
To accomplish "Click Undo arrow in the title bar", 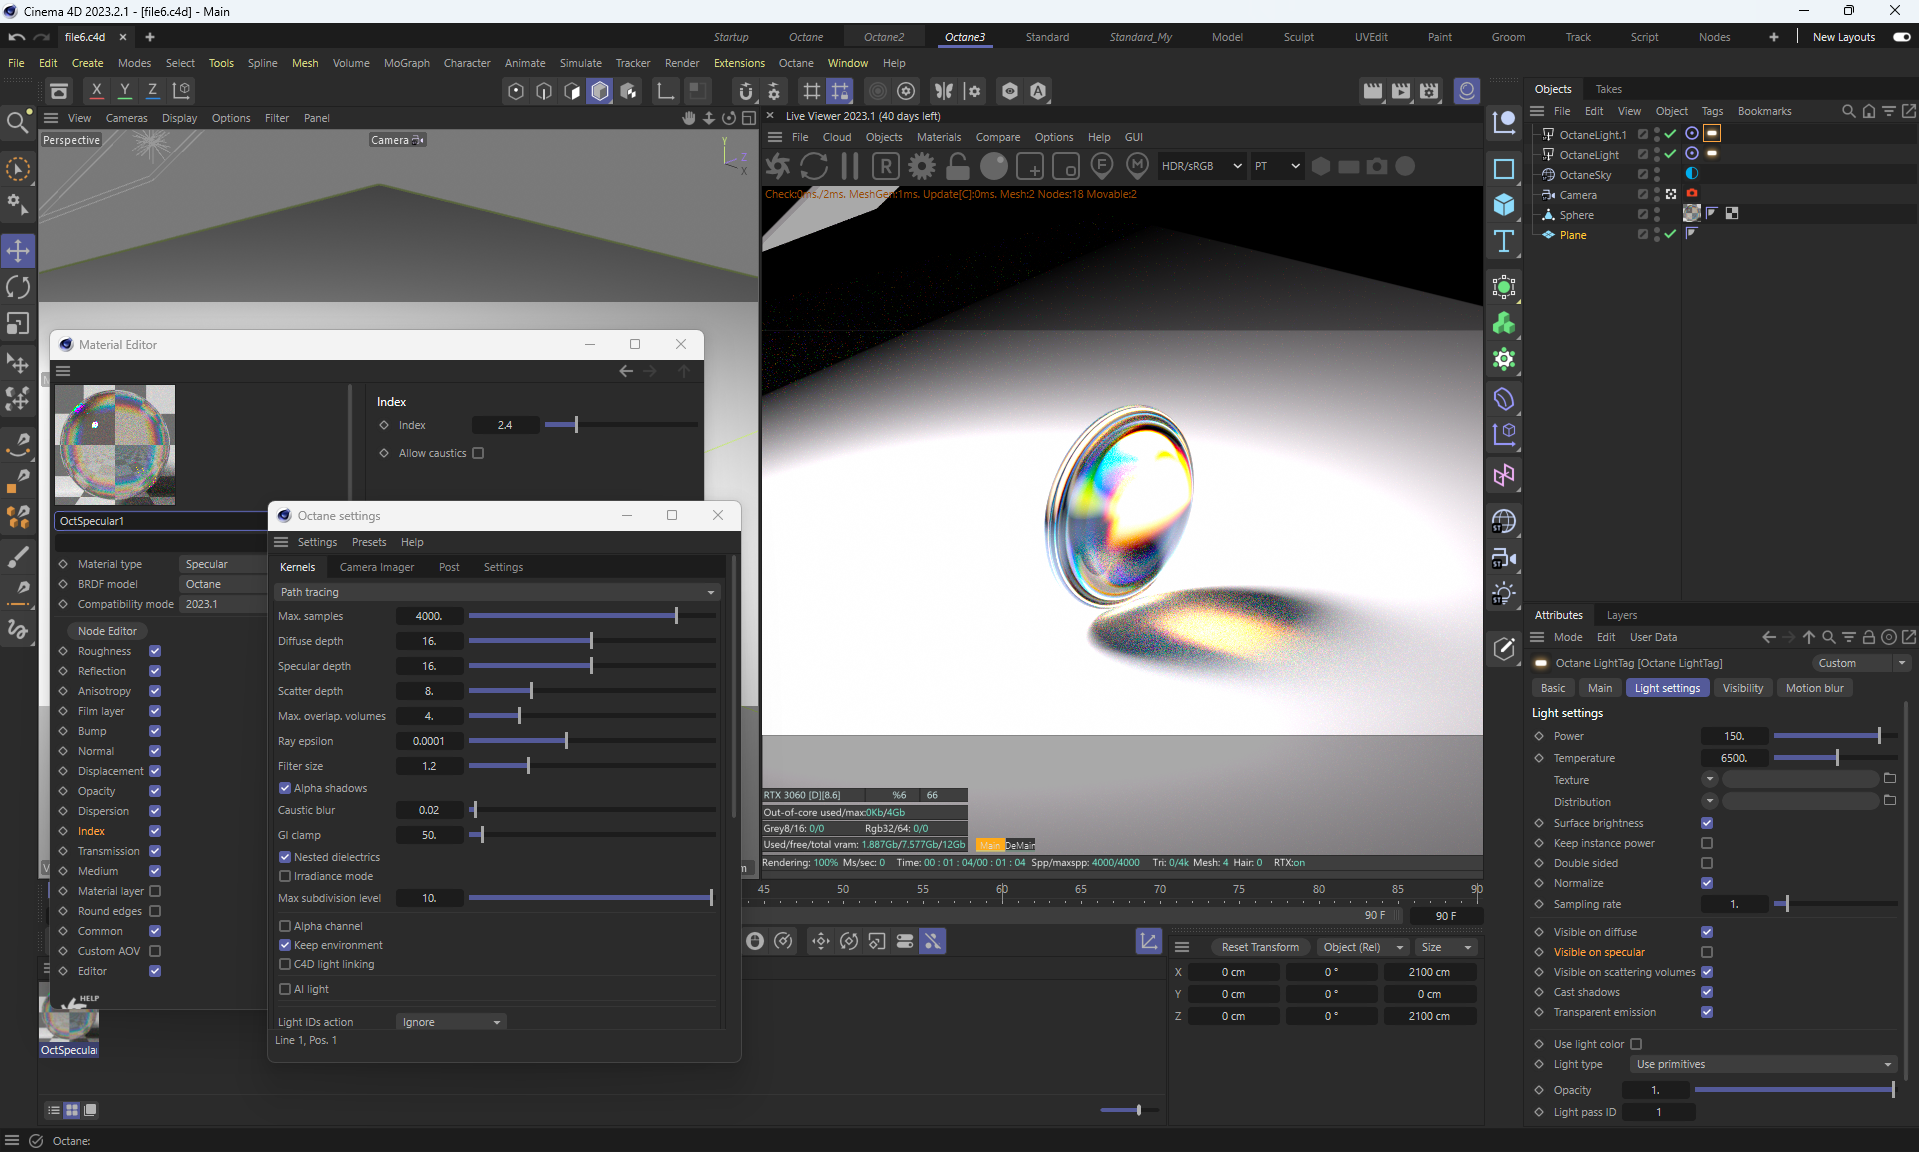I will coord(17,37).
